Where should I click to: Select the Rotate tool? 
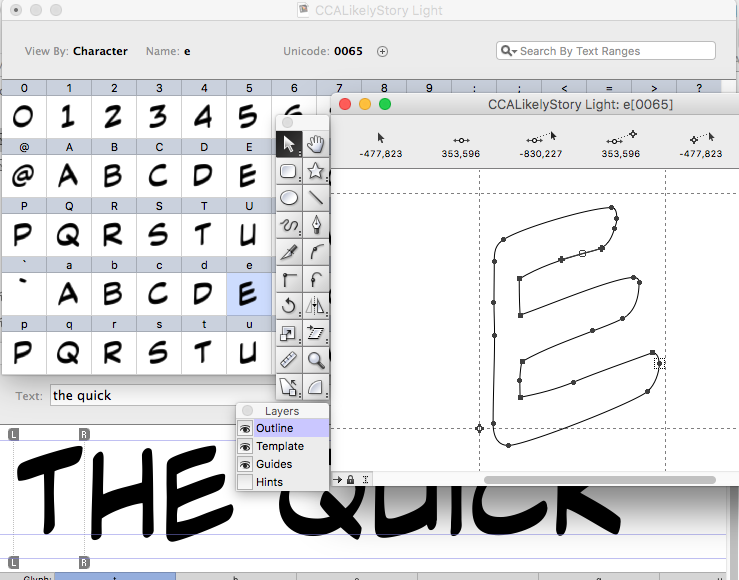pyautogui.click(x=289, y=306)
